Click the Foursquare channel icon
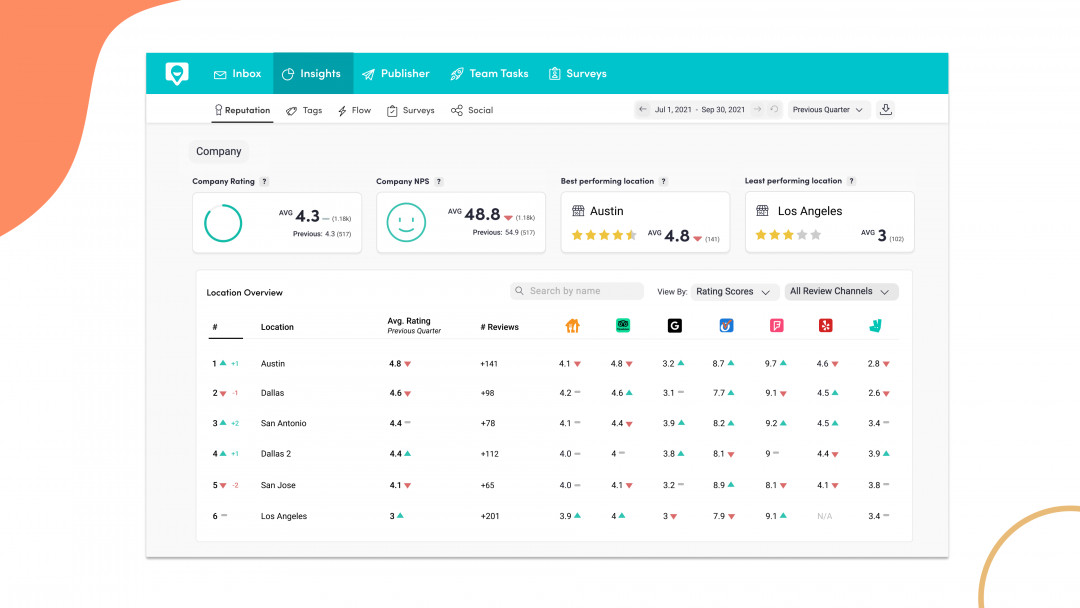This screenshot has width=1080, height=608. (777, 326)
